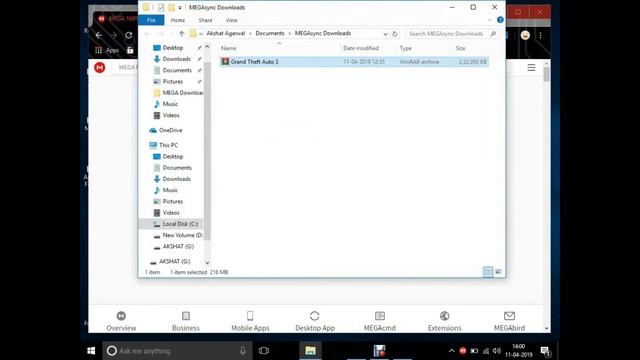Sort files by Name column header
This screenshot has height=360, width=640.
[229, 48]
